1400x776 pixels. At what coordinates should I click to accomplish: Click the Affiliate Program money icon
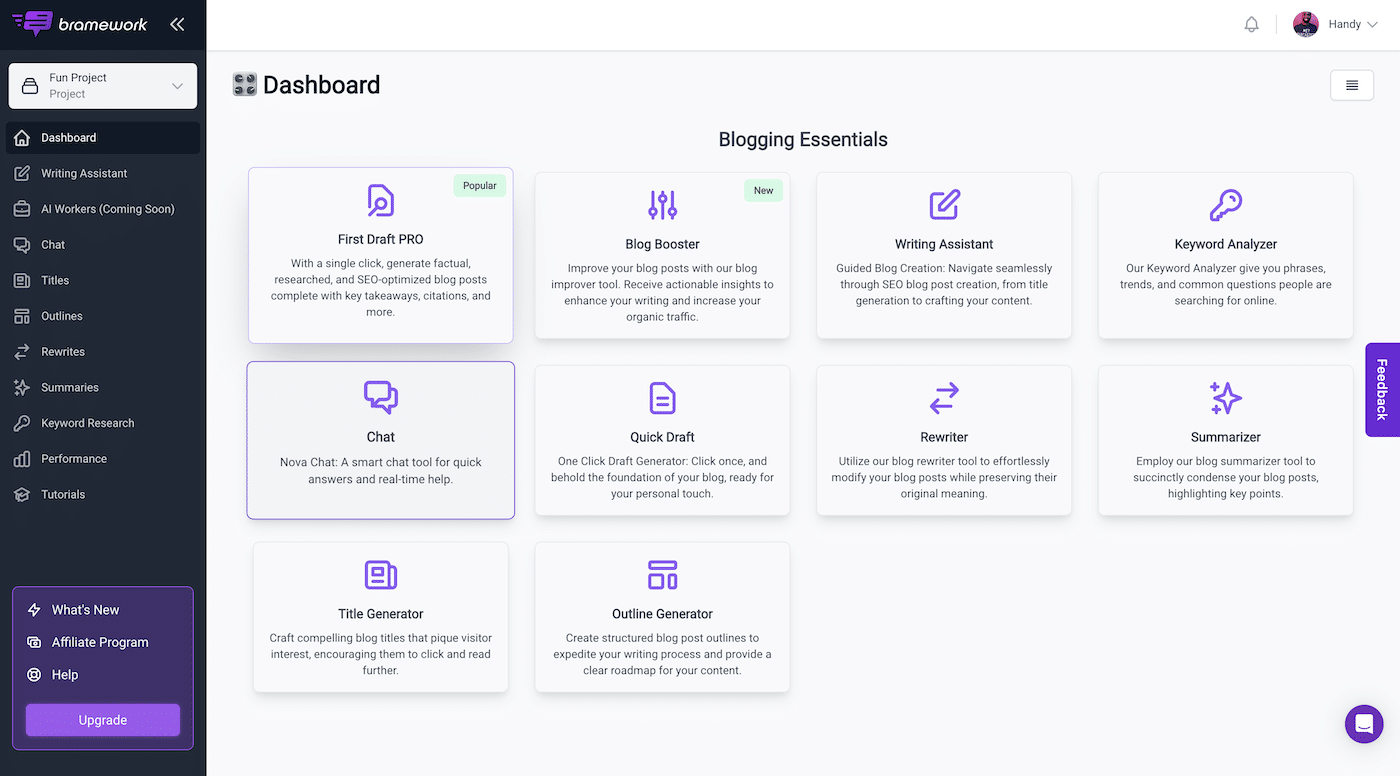pyautogui.click(x=34, y=642)
